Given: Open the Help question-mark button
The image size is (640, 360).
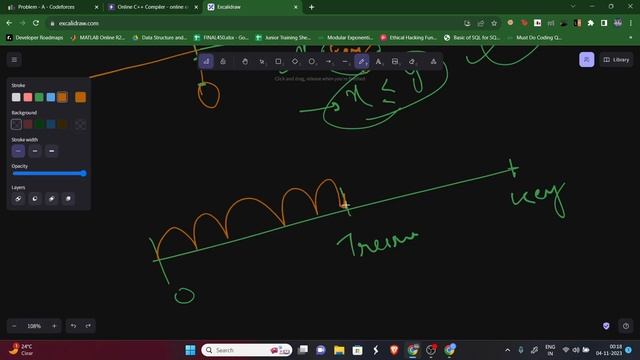Looking at the screenshot, I should click(626, 326).
